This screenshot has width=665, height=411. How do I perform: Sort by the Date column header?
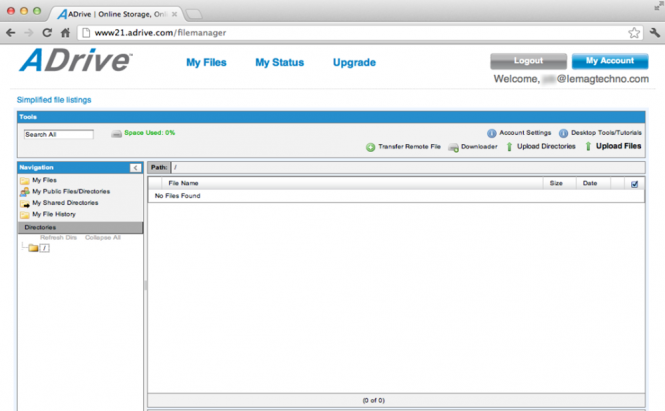click(593, 184)
